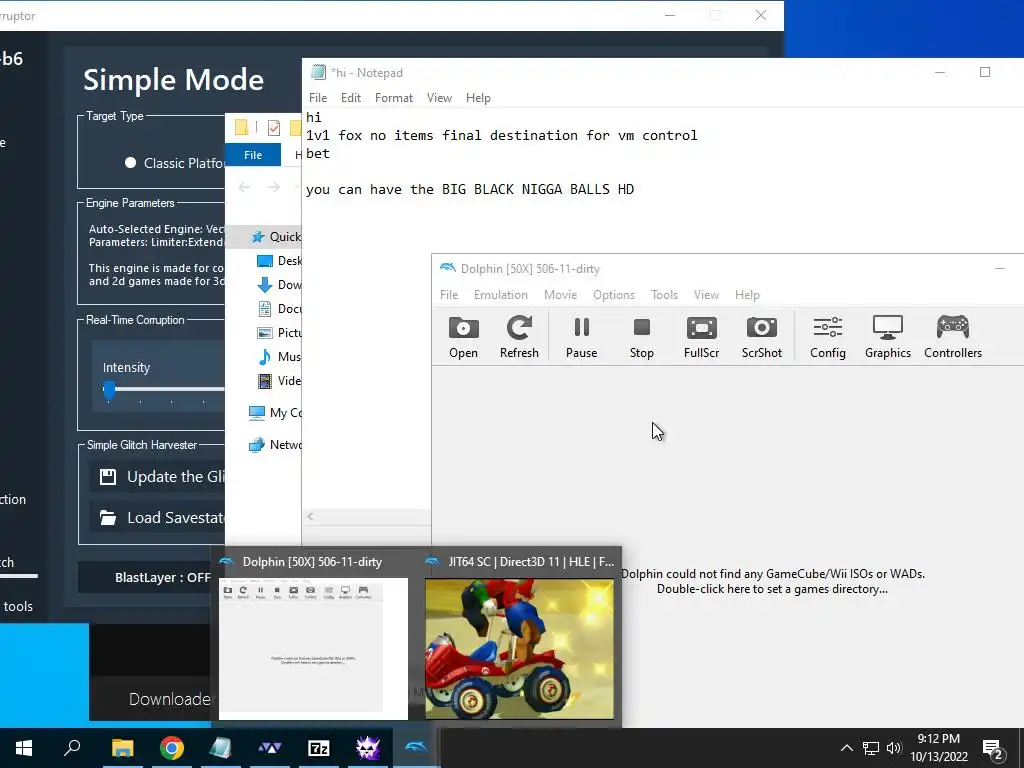Open Dolphin Config settings icon
1024x768 pixels.
827,336
